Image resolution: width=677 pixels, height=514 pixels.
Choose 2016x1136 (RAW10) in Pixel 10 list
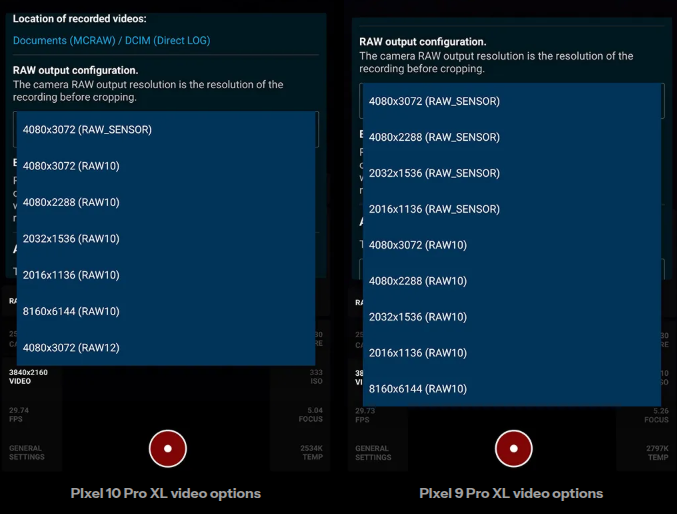[x=166, y=275]
